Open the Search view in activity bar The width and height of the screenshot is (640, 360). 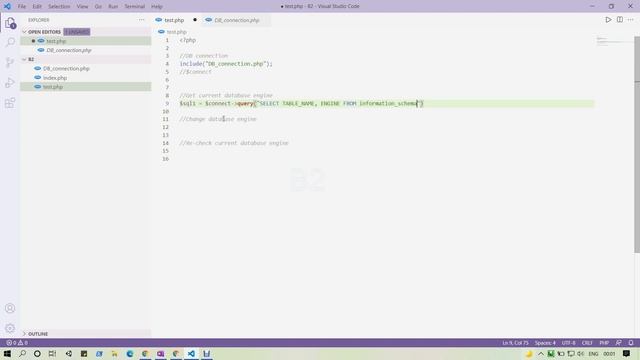[10, 42]
